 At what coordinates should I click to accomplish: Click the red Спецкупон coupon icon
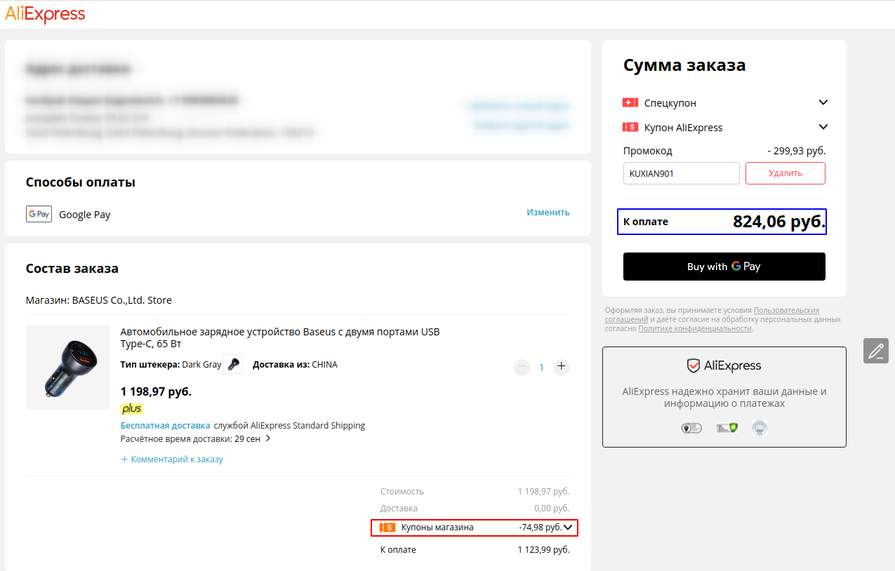tap(630, 102)
